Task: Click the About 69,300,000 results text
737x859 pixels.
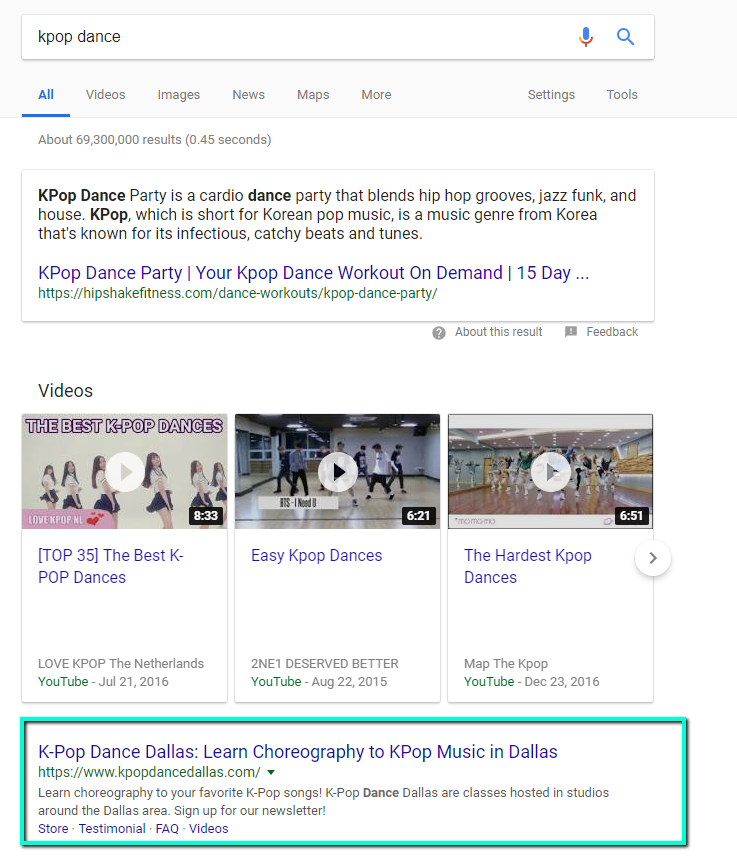Action: 155,140
